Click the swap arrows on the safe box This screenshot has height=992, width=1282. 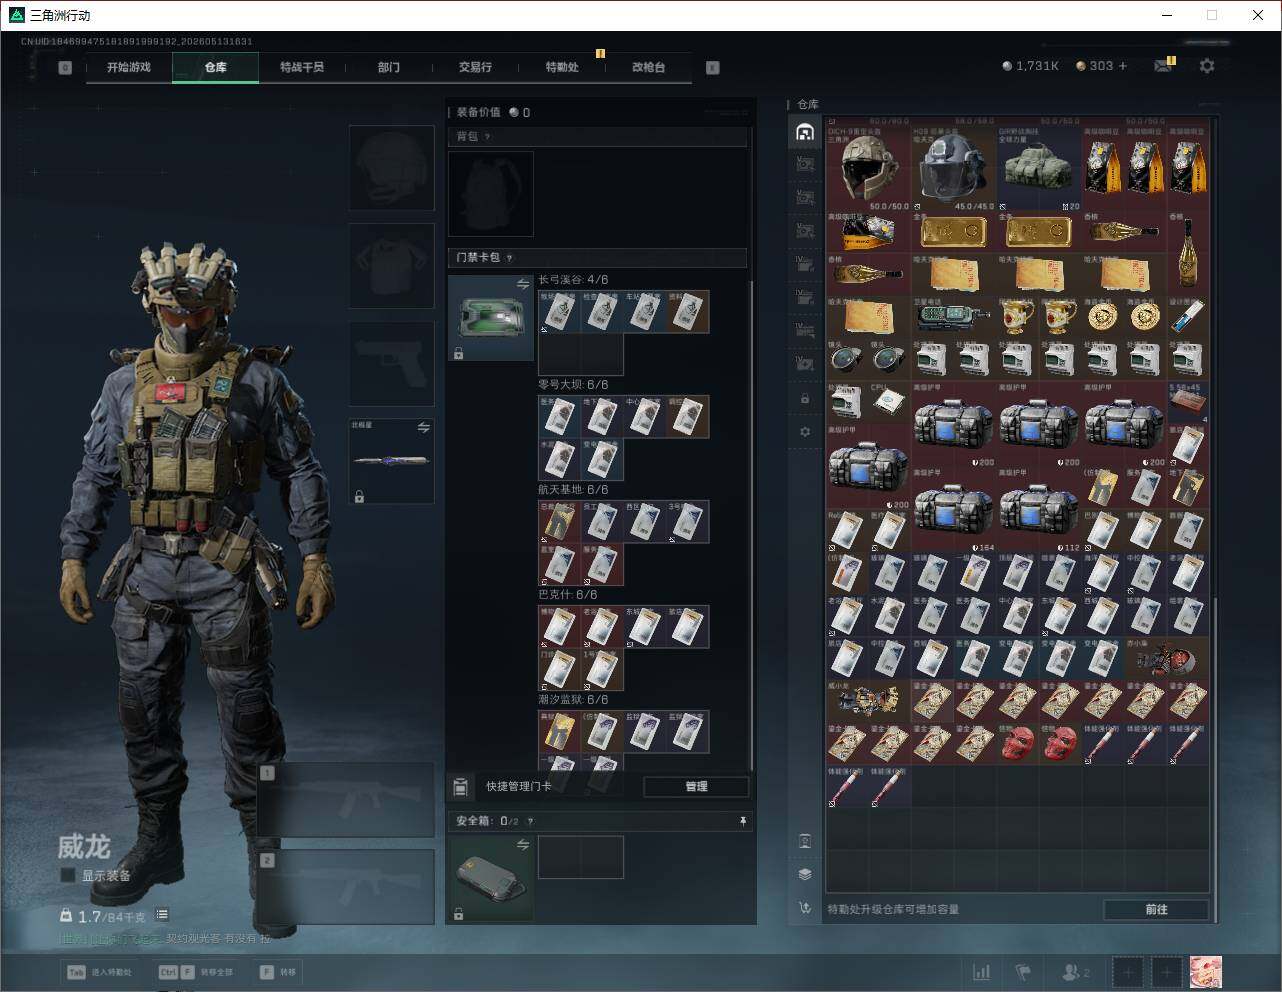click(x=522, y=846)
